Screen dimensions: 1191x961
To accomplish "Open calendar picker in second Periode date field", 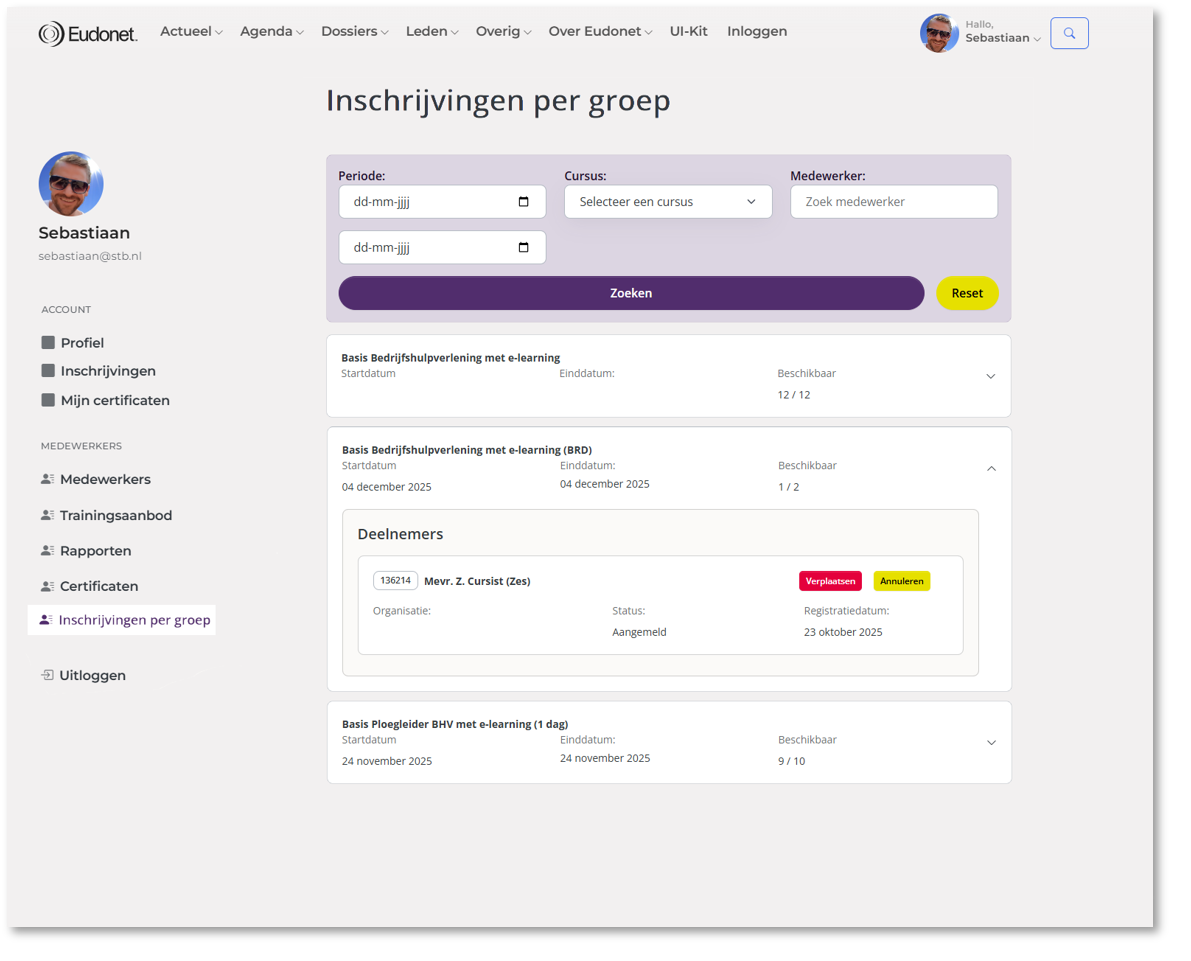I will (x=523, y=248).
